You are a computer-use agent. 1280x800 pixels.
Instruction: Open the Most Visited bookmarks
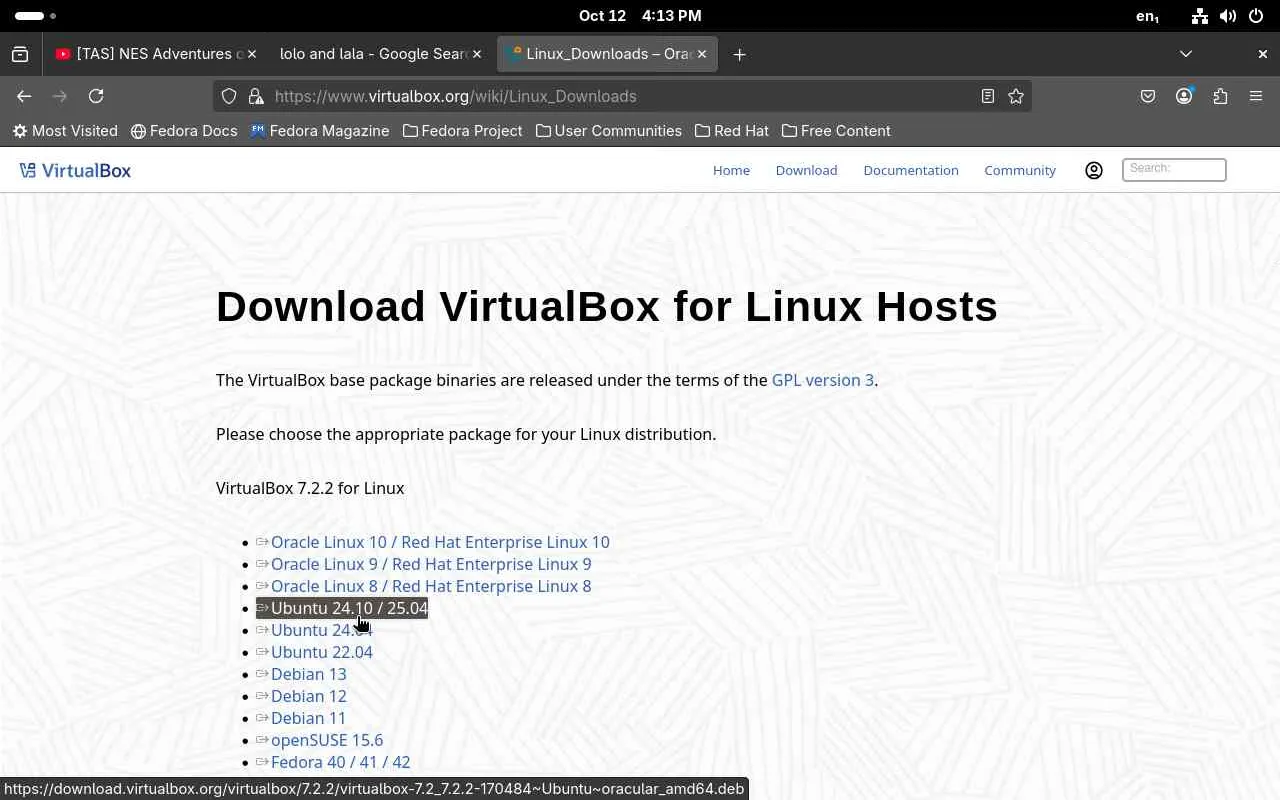tap(65, 131)
